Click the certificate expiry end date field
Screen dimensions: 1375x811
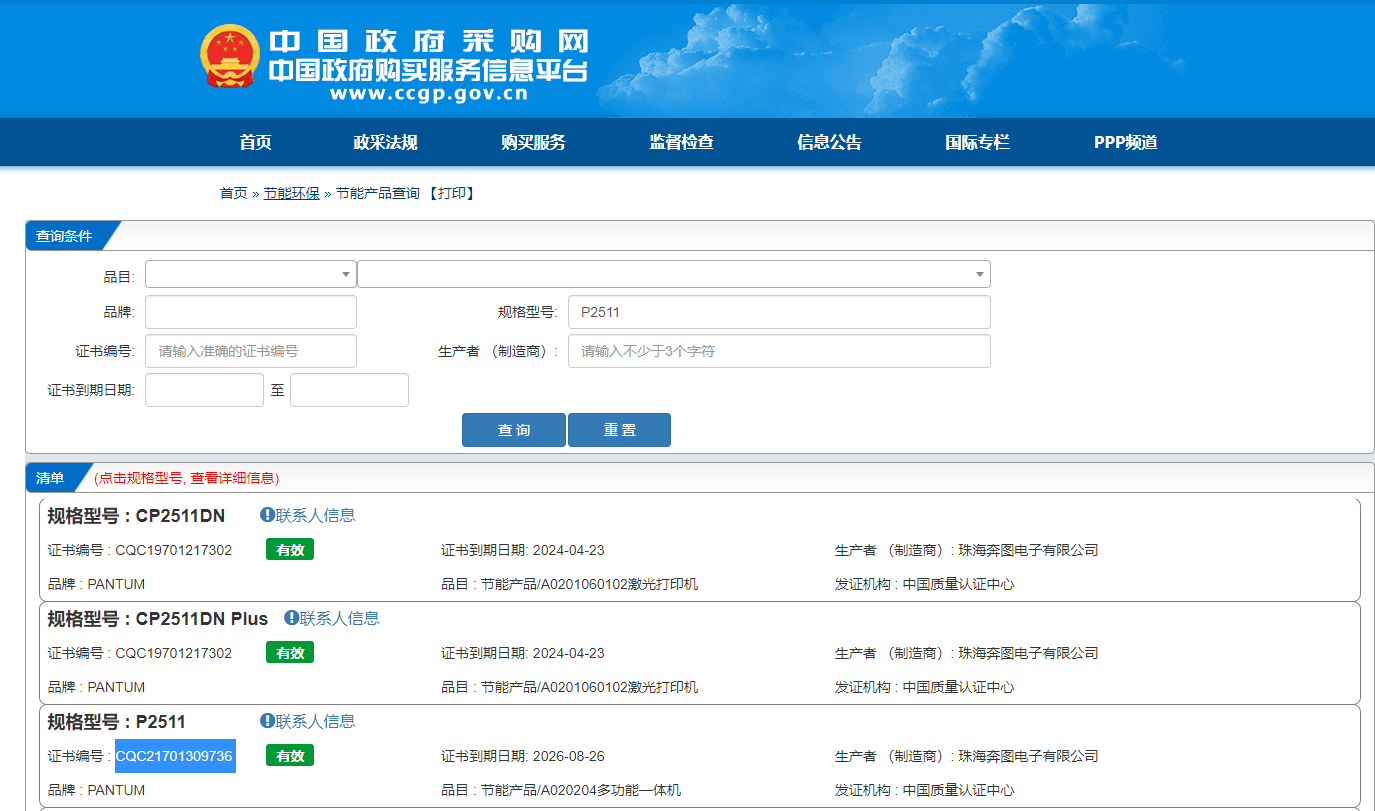[349, 390]
